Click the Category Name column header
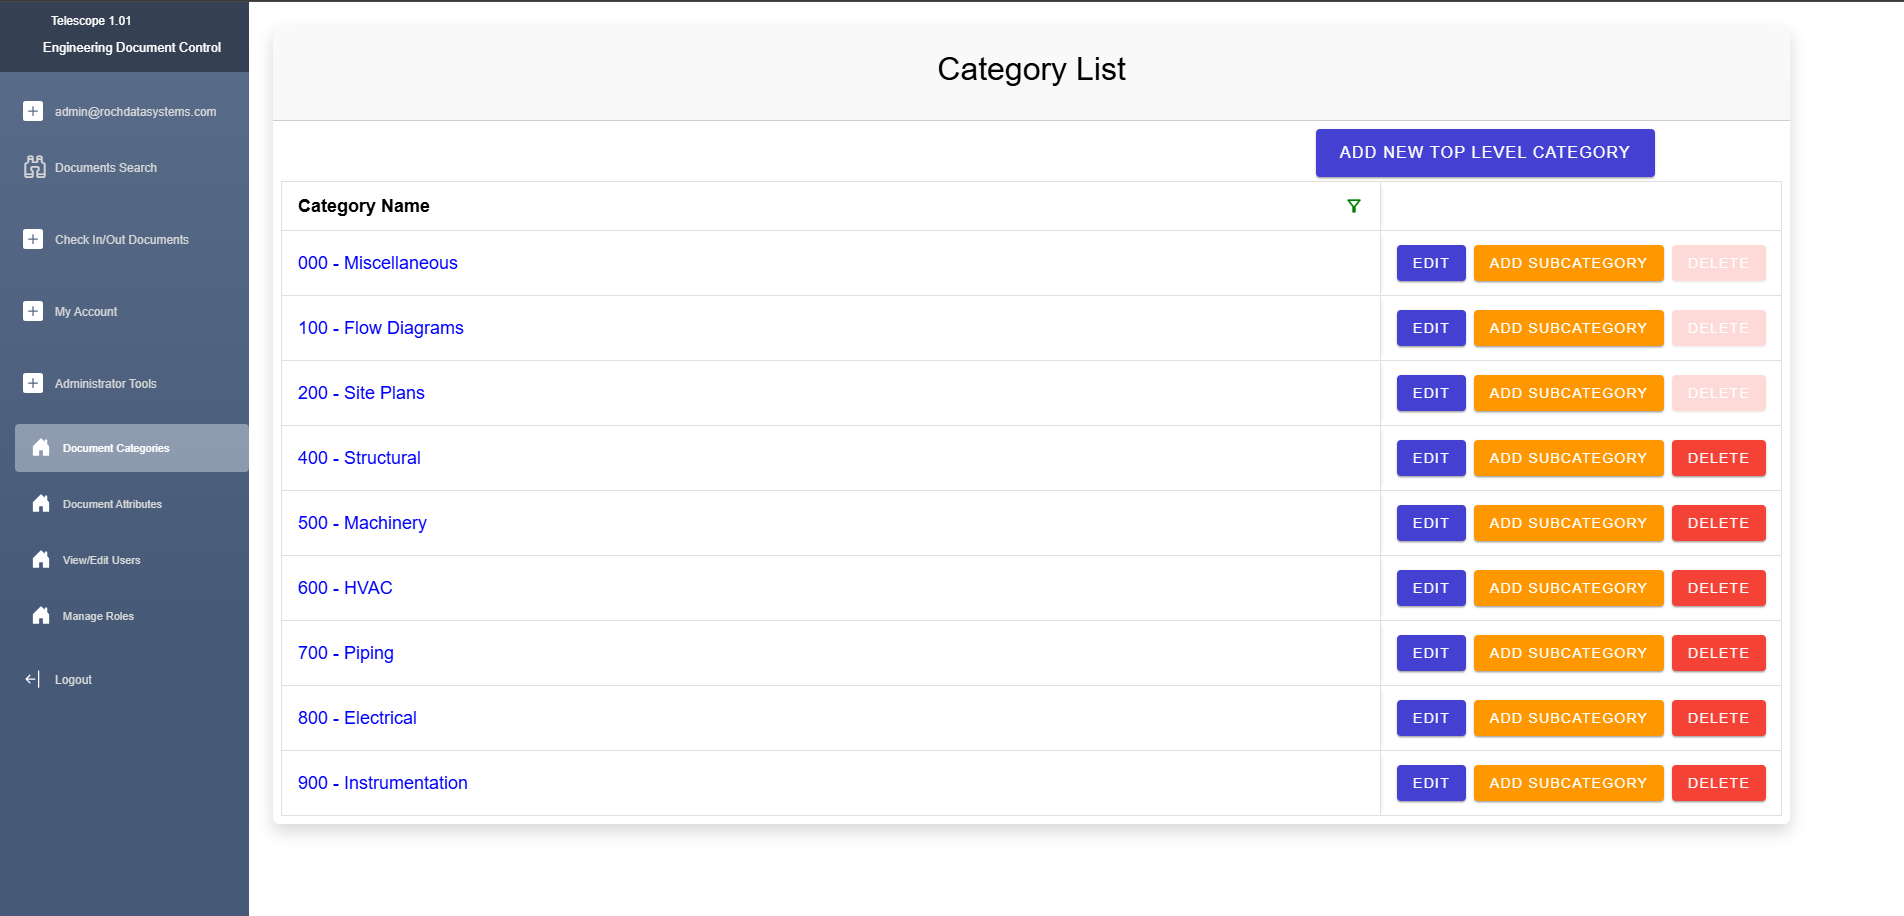Screen dimensions: 1904x916 pyautogui.click(x=364, y=206)
